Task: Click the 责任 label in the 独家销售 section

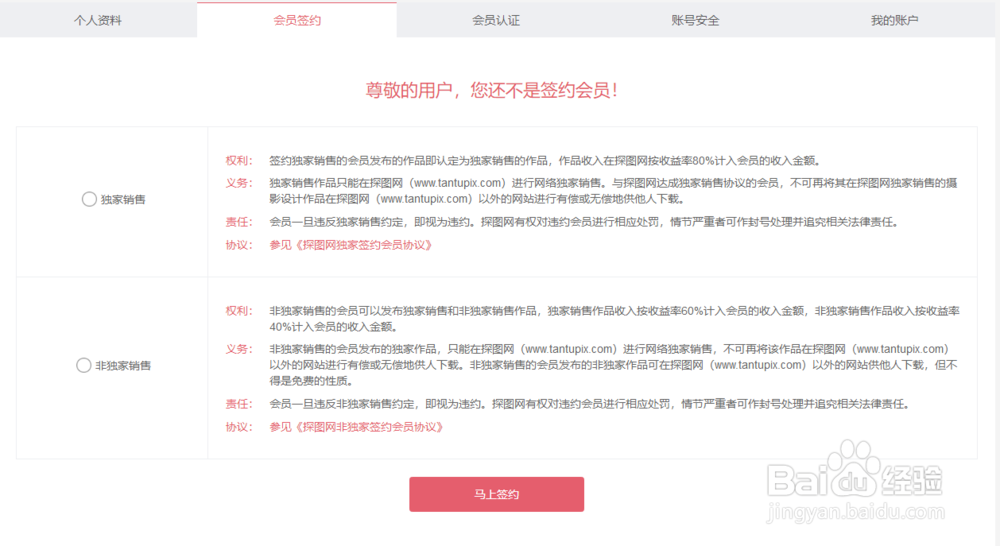Action: (239, 222)
